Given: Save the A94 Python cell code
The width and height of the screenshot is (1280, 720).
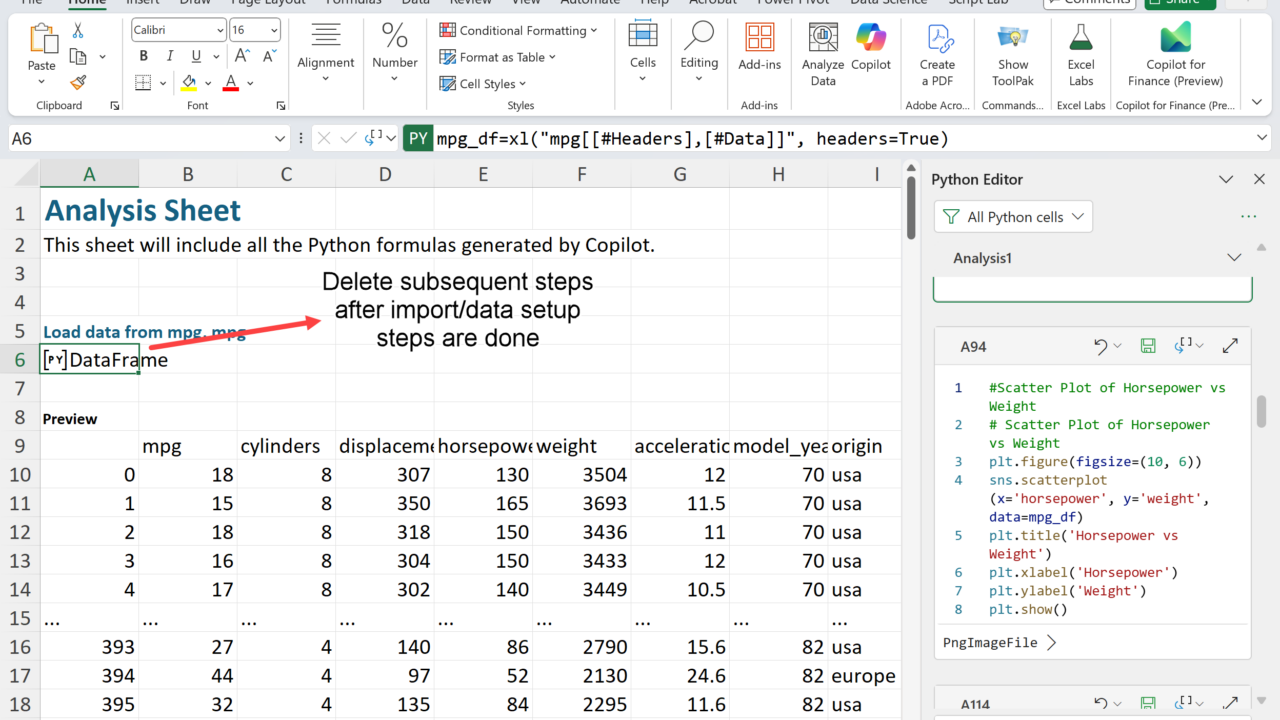Looking at the screenshot, I should pos(1148,346).
